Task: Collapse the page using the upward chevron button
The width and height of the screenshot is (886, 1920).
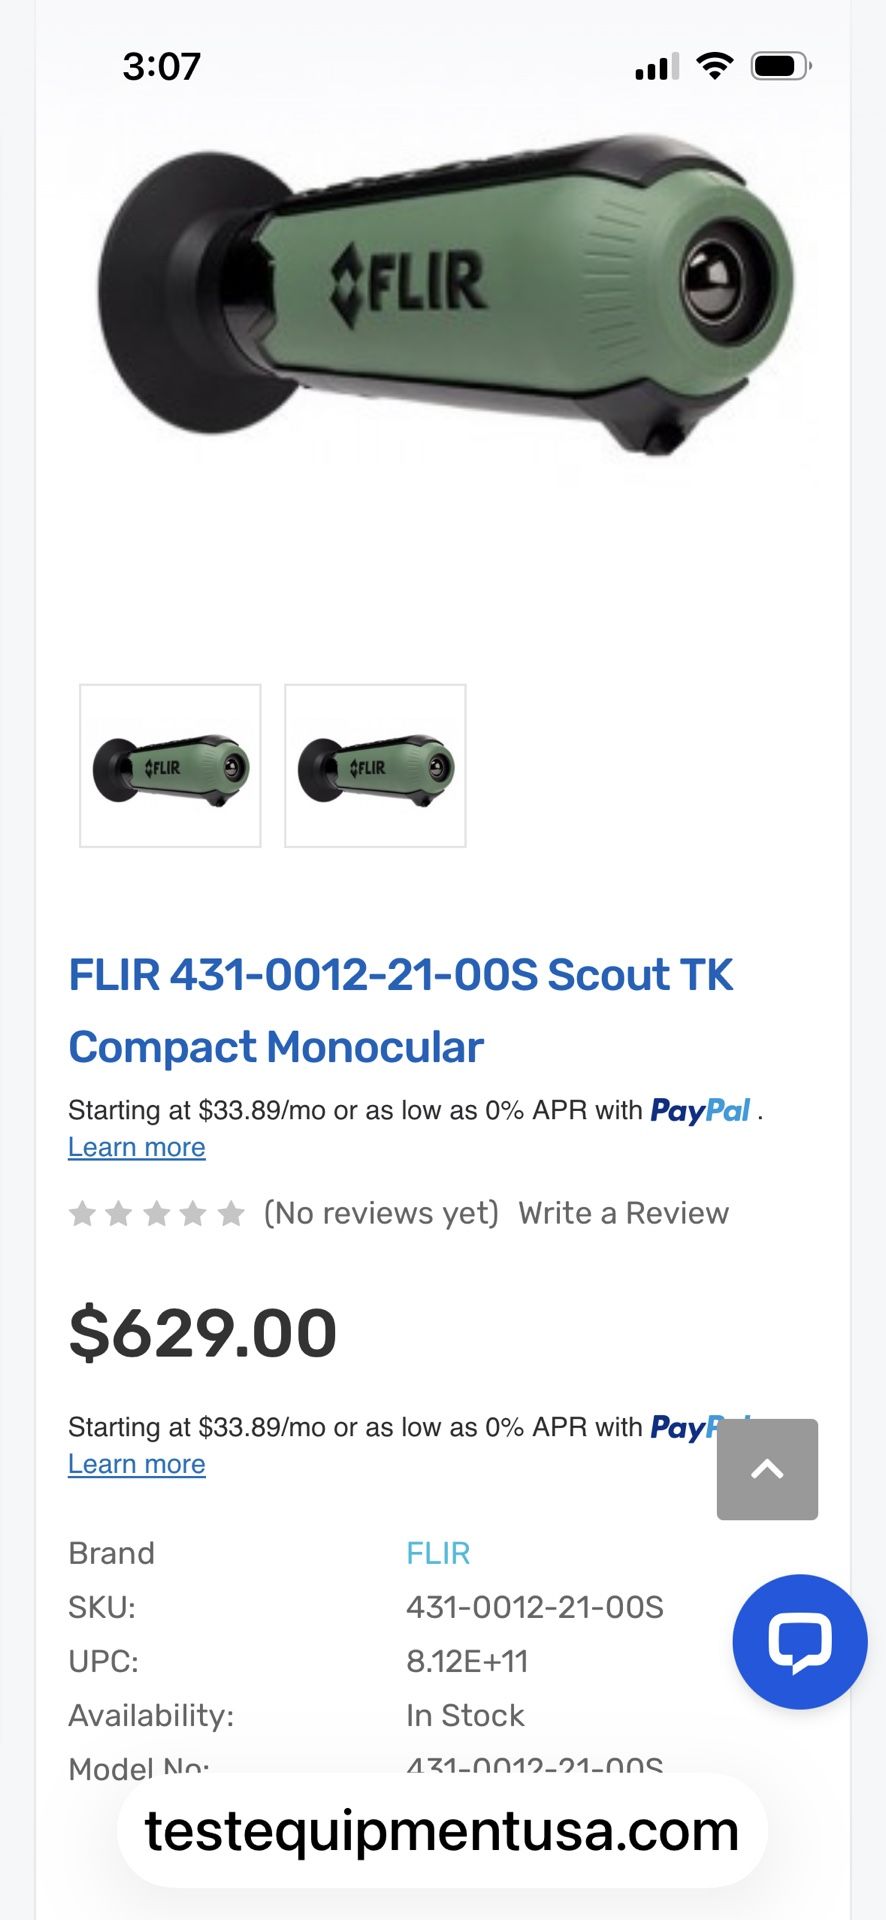Action: 766,1470
